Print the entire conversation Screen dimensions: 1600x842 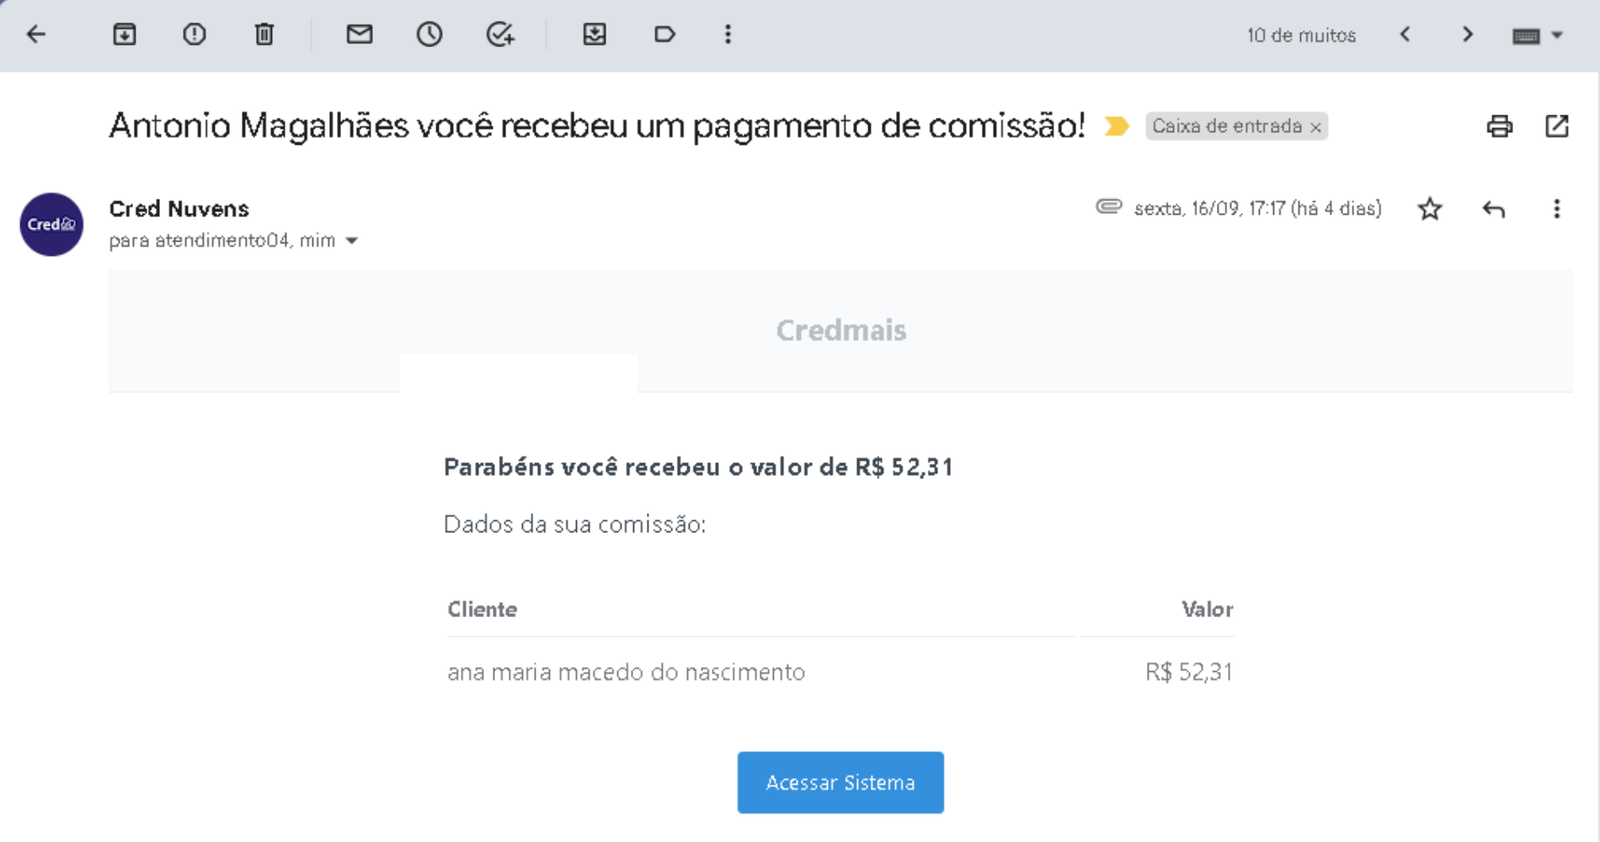point(1499,126)
